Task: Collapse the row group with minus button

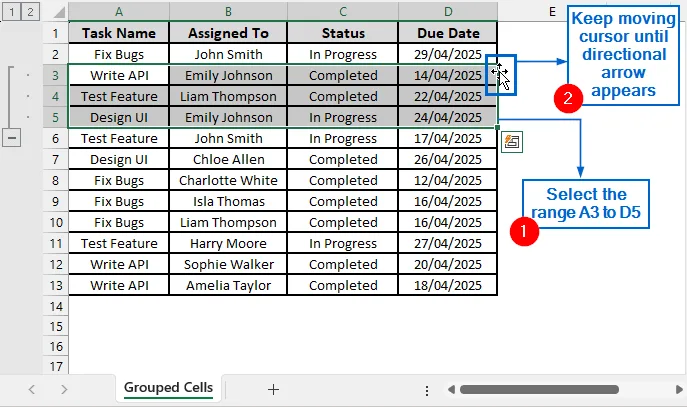Action: (12, 138)
